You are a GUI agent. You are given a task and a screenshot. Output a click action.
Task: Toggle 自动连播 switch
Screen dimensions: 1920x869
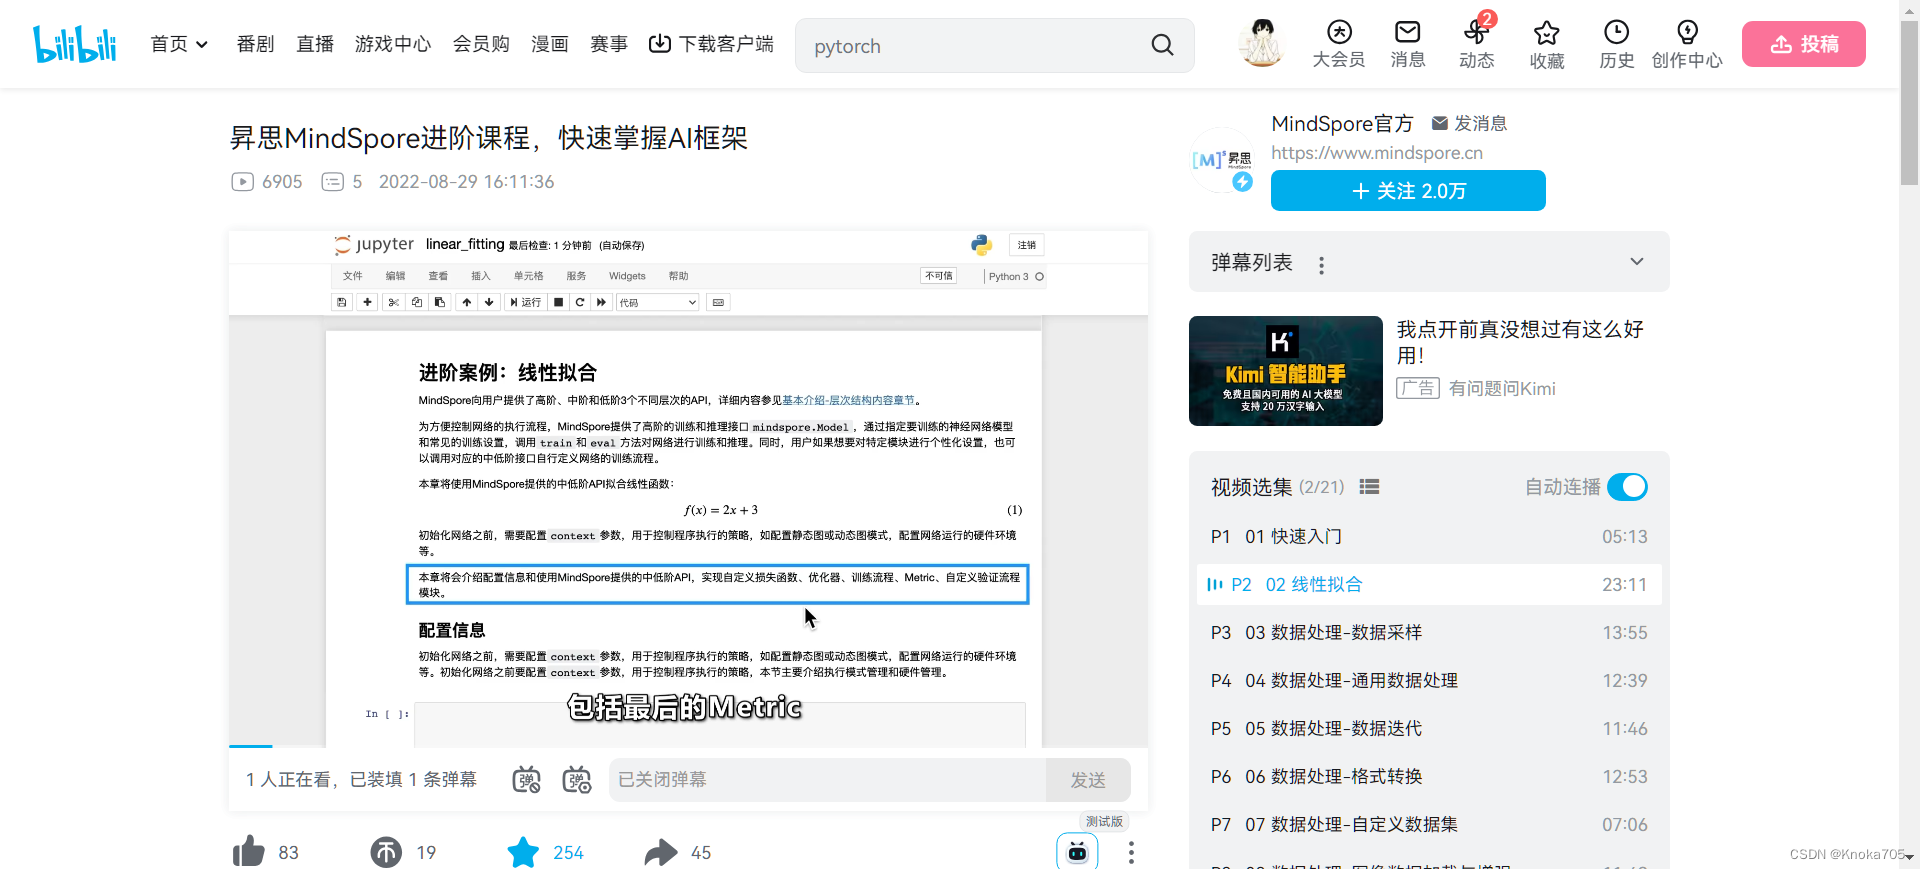(1627, 486)
